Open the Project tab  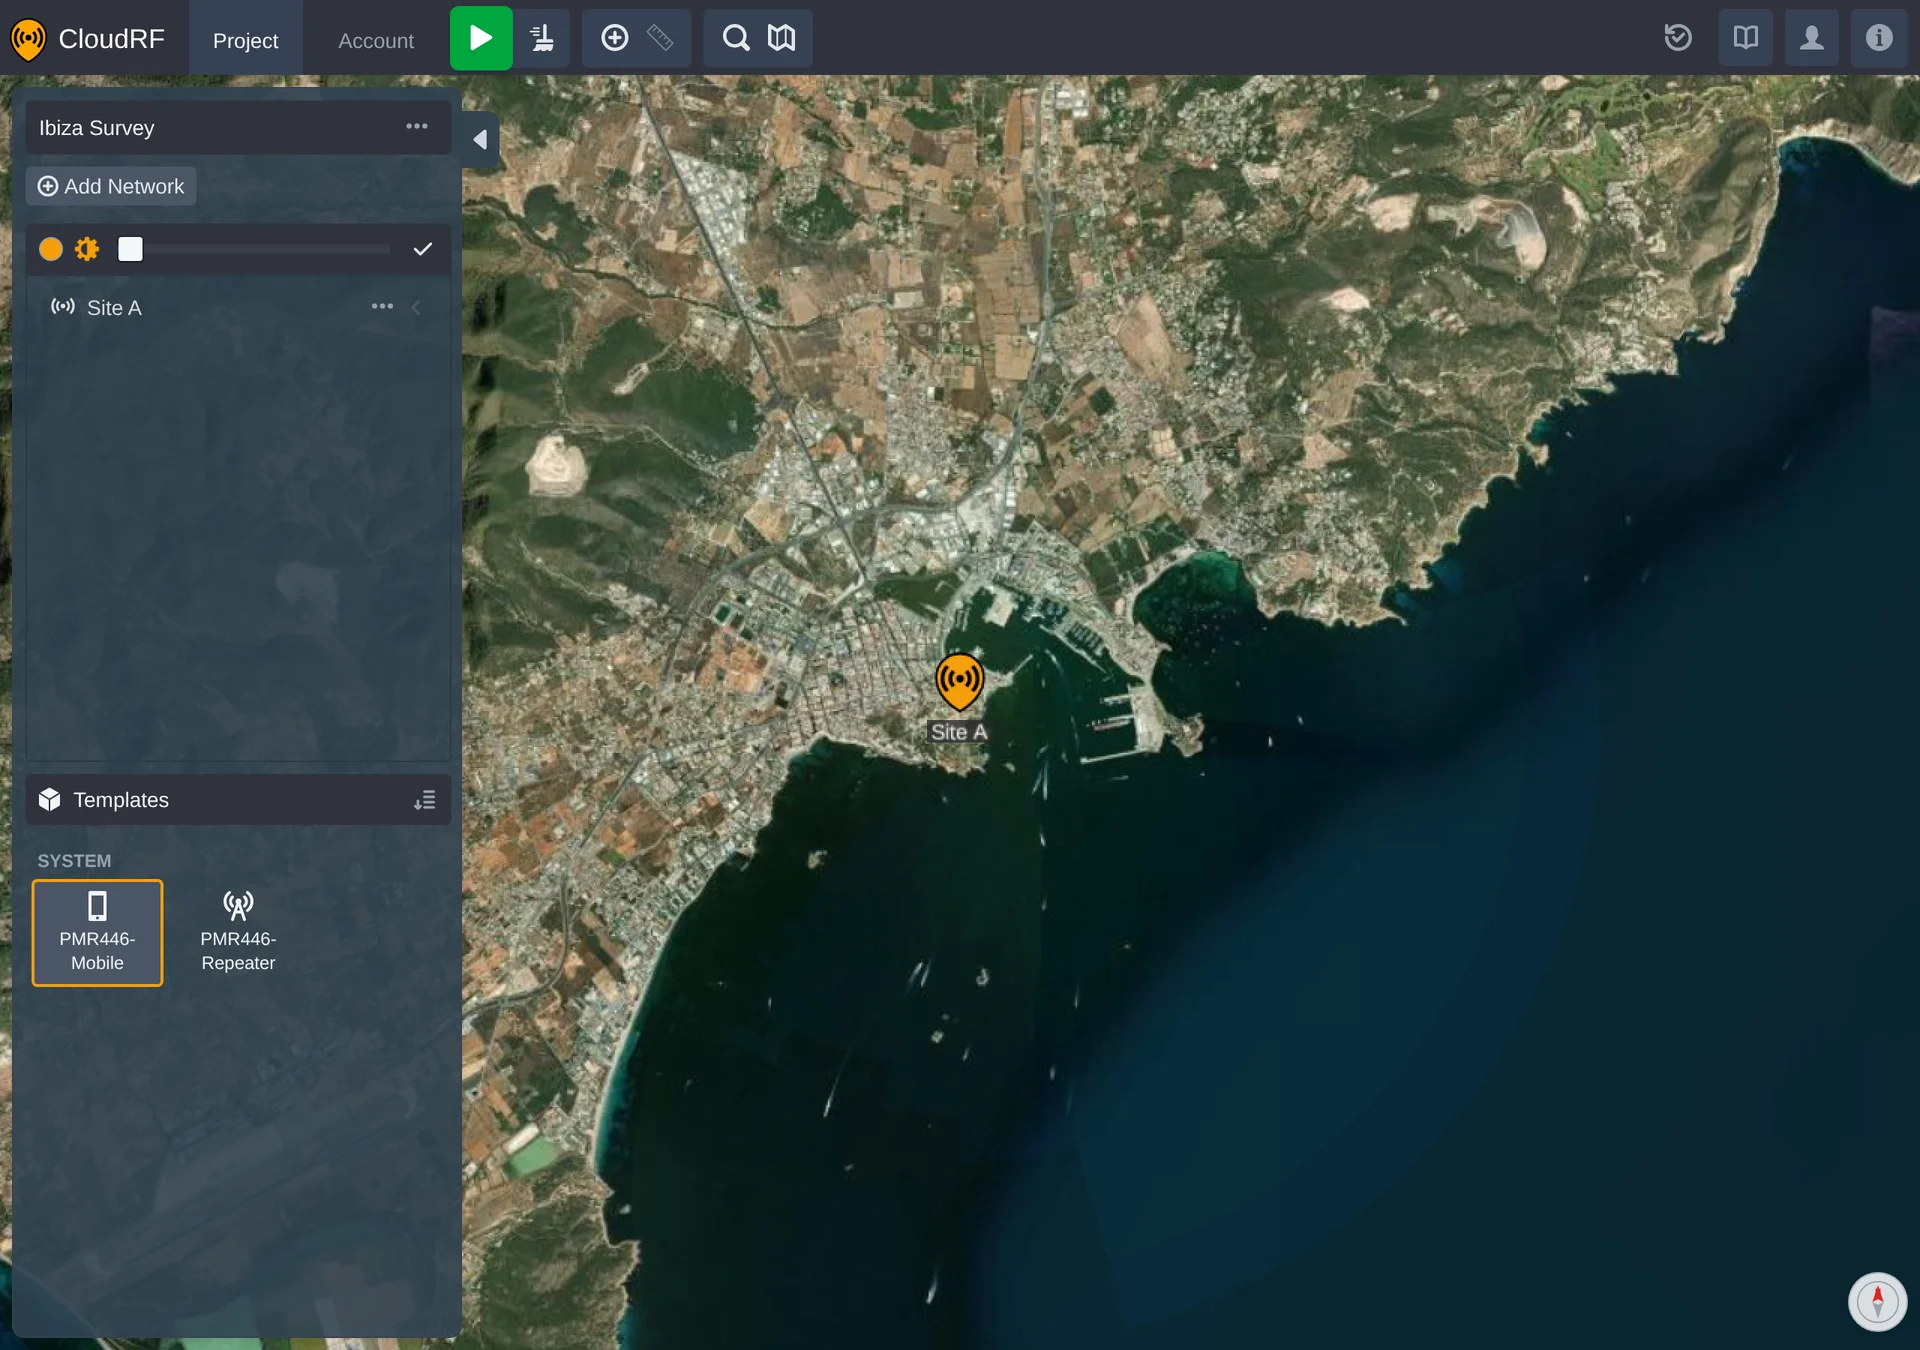click(x=245, y=40)
